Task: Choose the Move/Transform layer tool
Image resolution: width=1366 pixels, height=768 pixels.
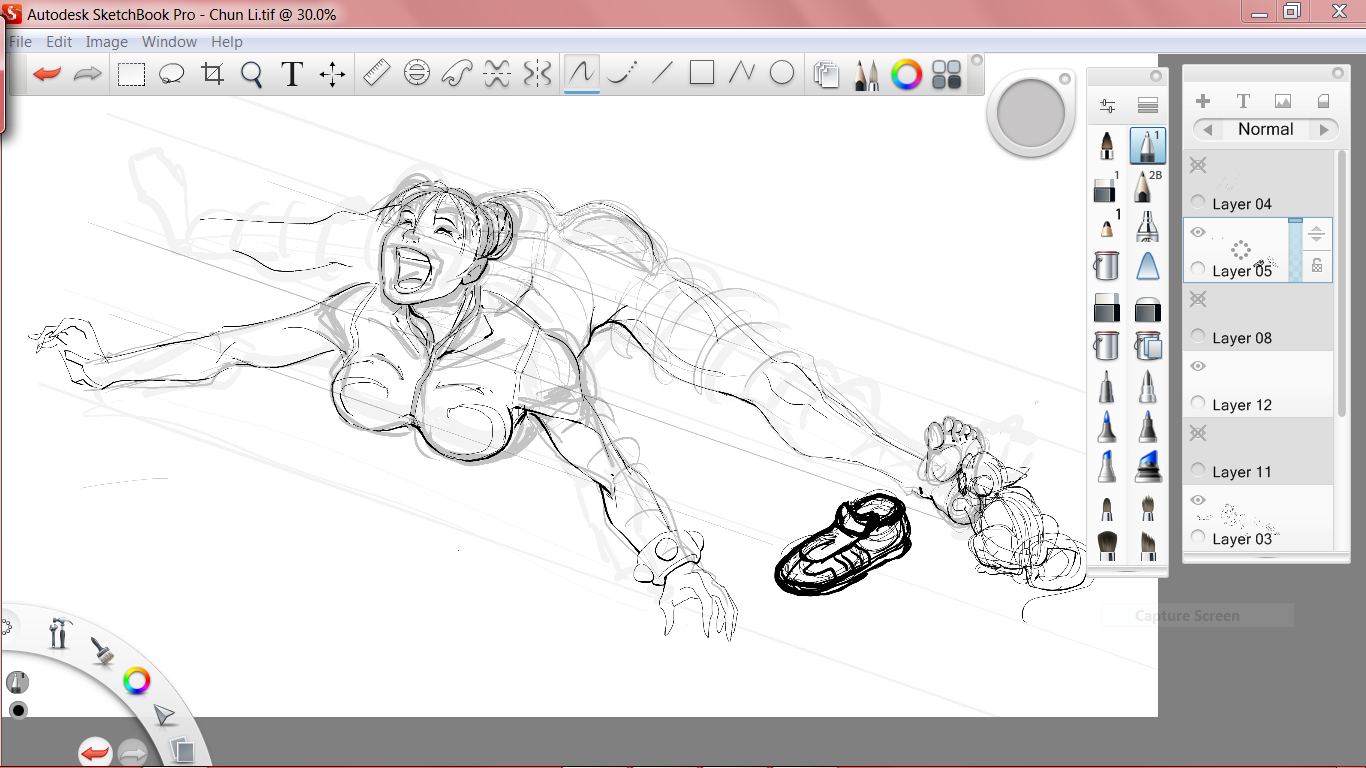Action: (x=332, y=74)
